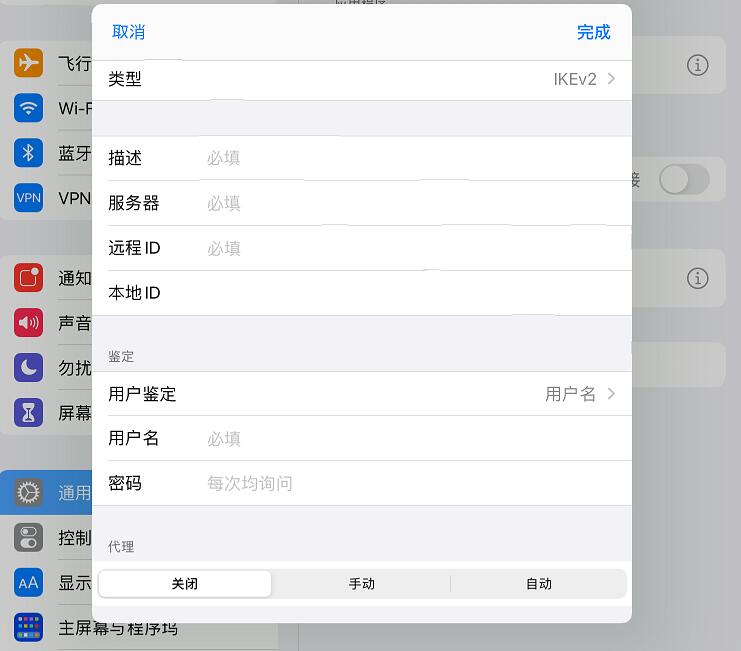Viewport: 741px width, 651px height.
Task: Select the Control Center toggle icon
Action: 28,537
